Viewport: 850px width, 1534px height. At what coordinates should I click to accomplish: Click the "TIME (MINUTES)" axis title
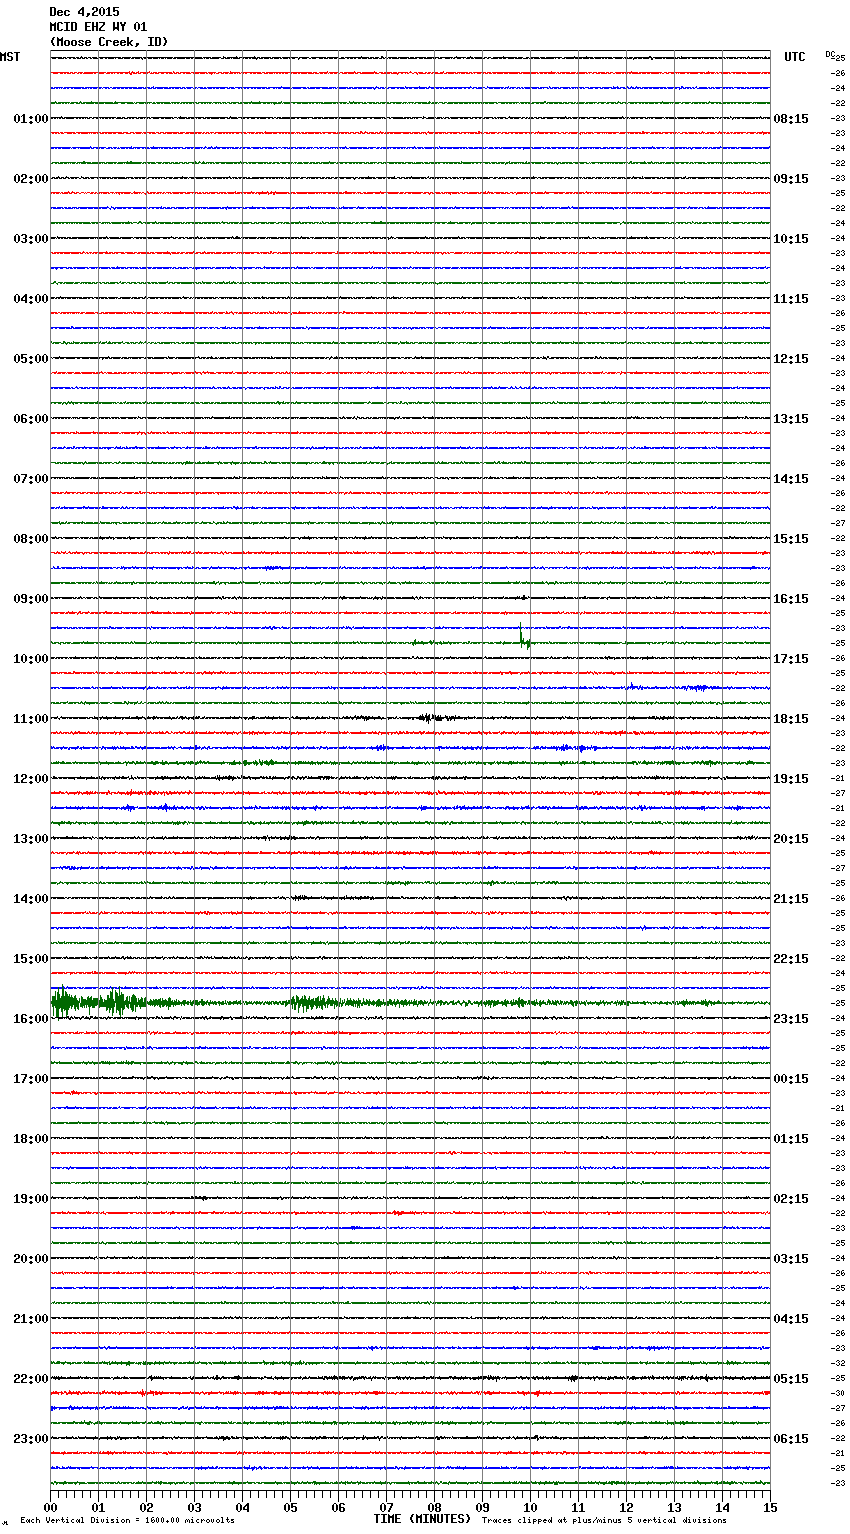[x=422, y=1519]
